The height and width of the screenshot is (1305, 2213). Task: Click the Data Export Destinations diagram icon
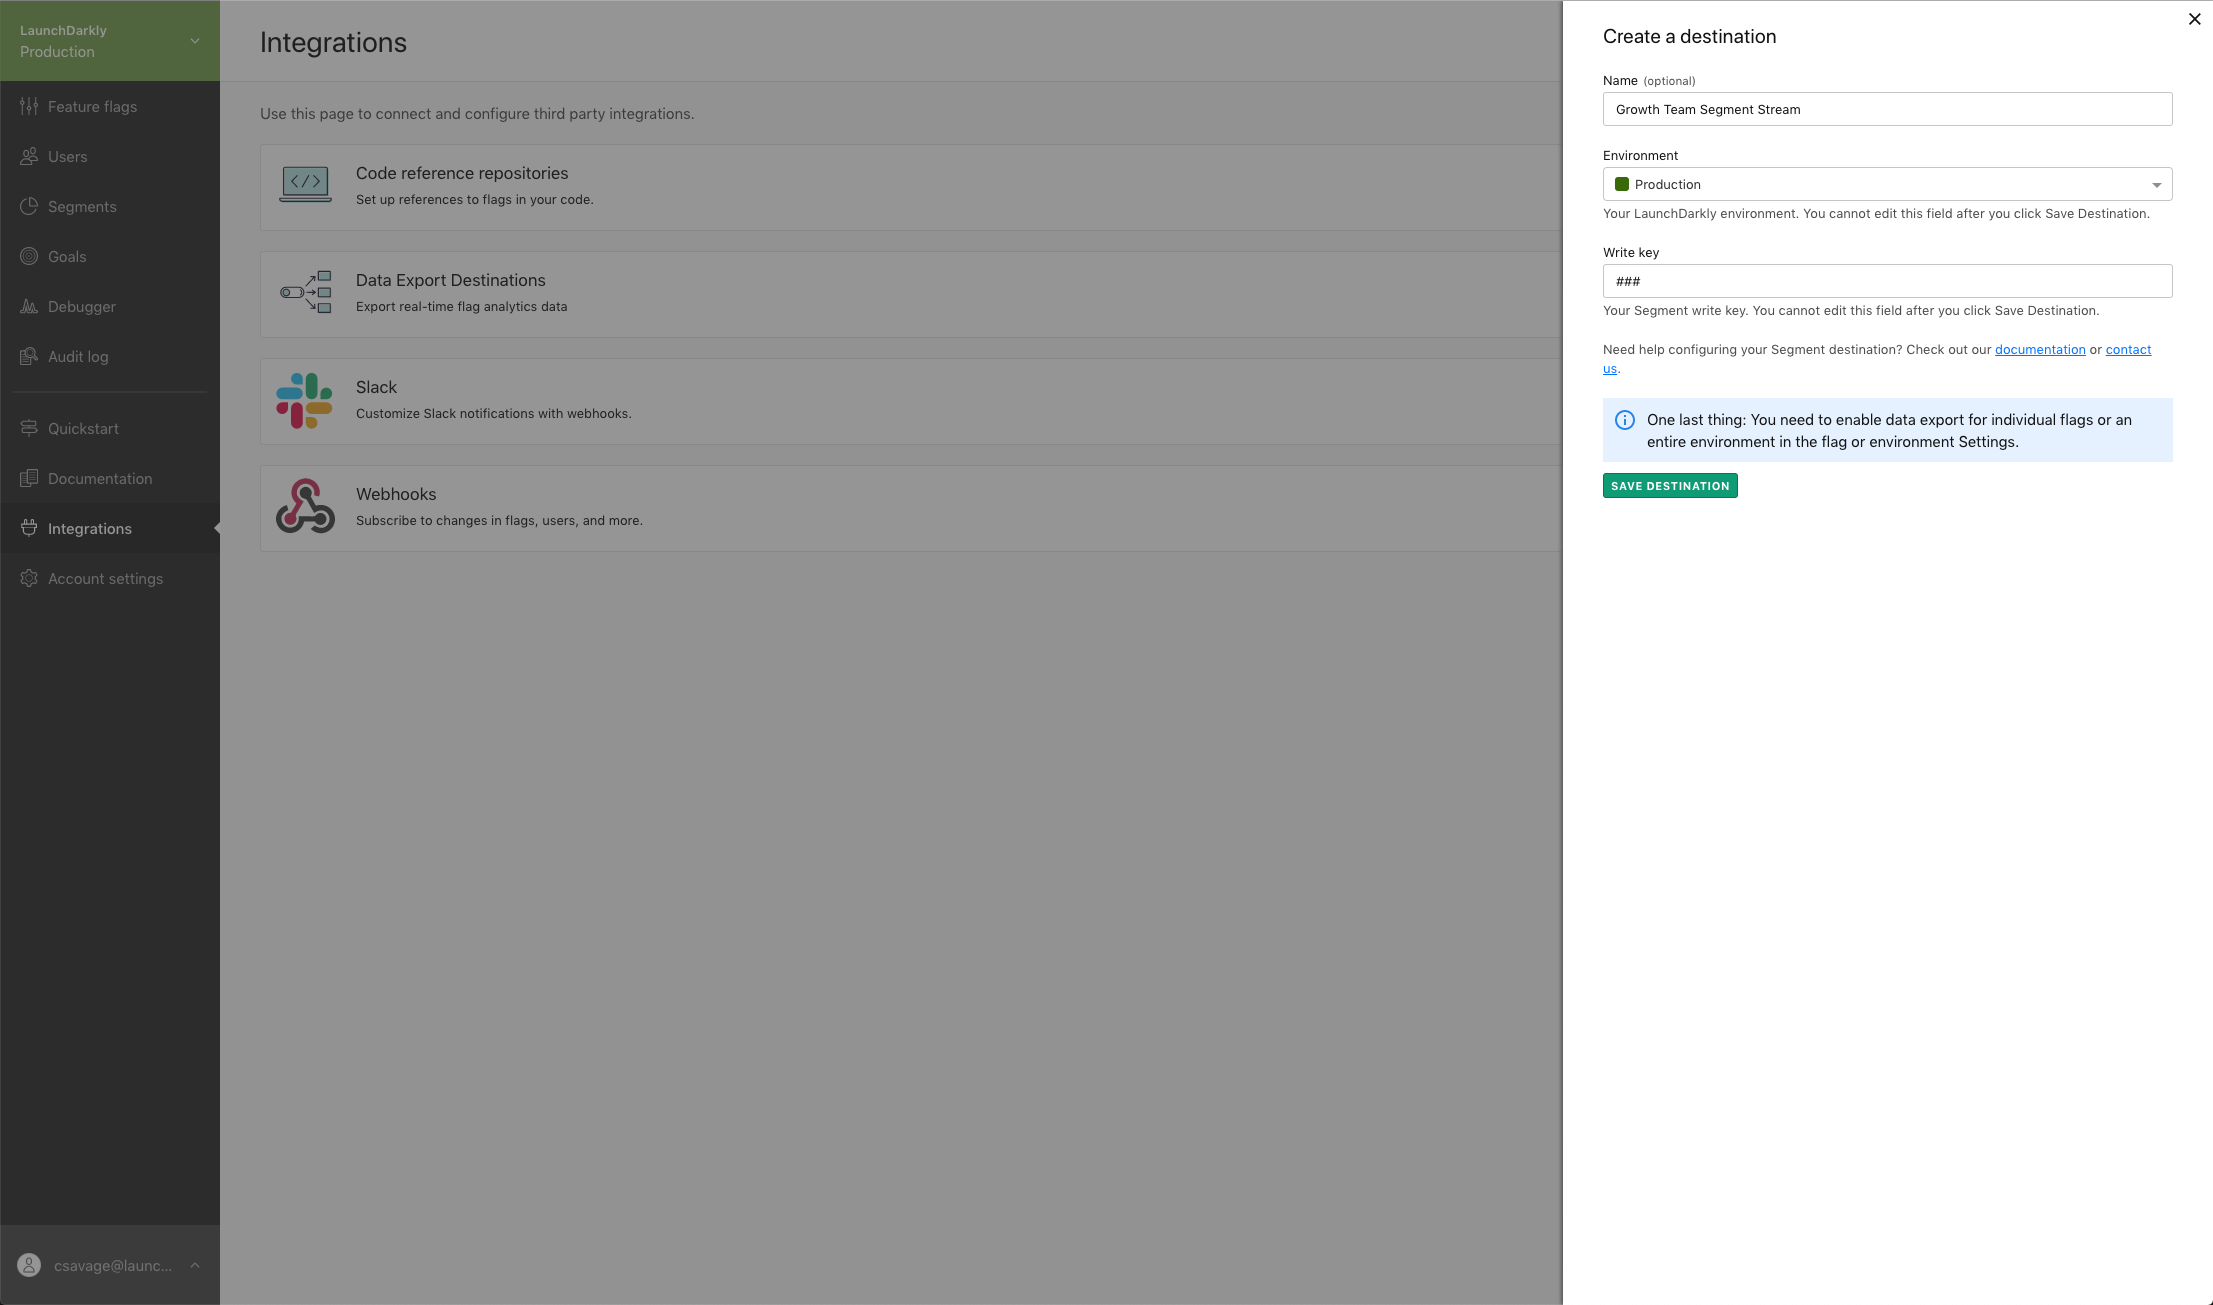[x=306, y=292]
